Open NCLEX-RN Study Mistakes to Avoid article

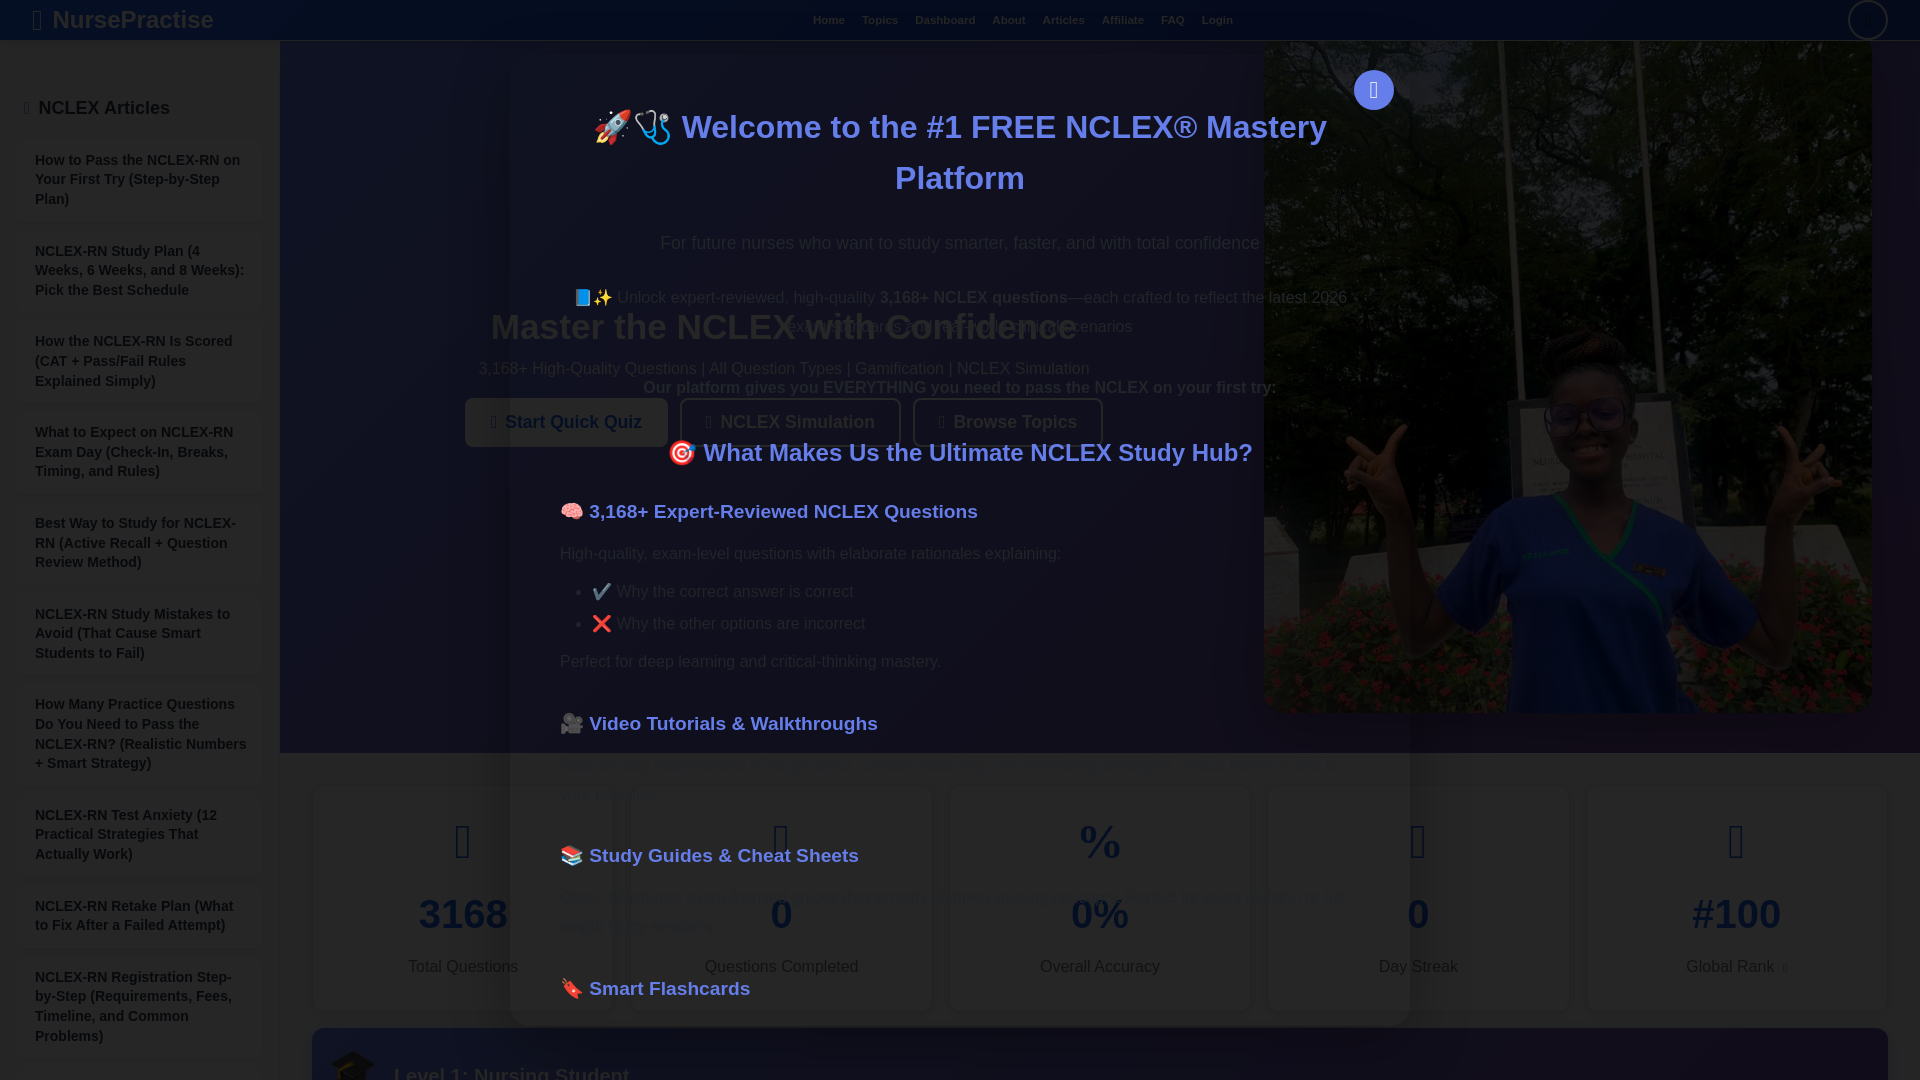(139, 634)
